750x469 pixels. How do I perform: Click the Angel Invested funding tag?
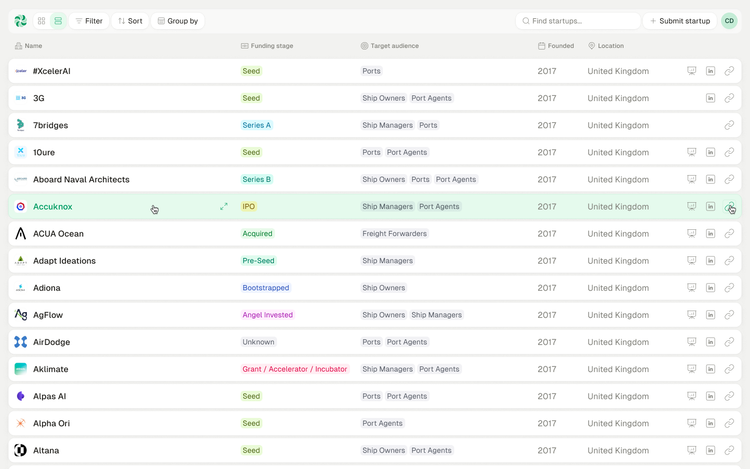click(267, 315)
